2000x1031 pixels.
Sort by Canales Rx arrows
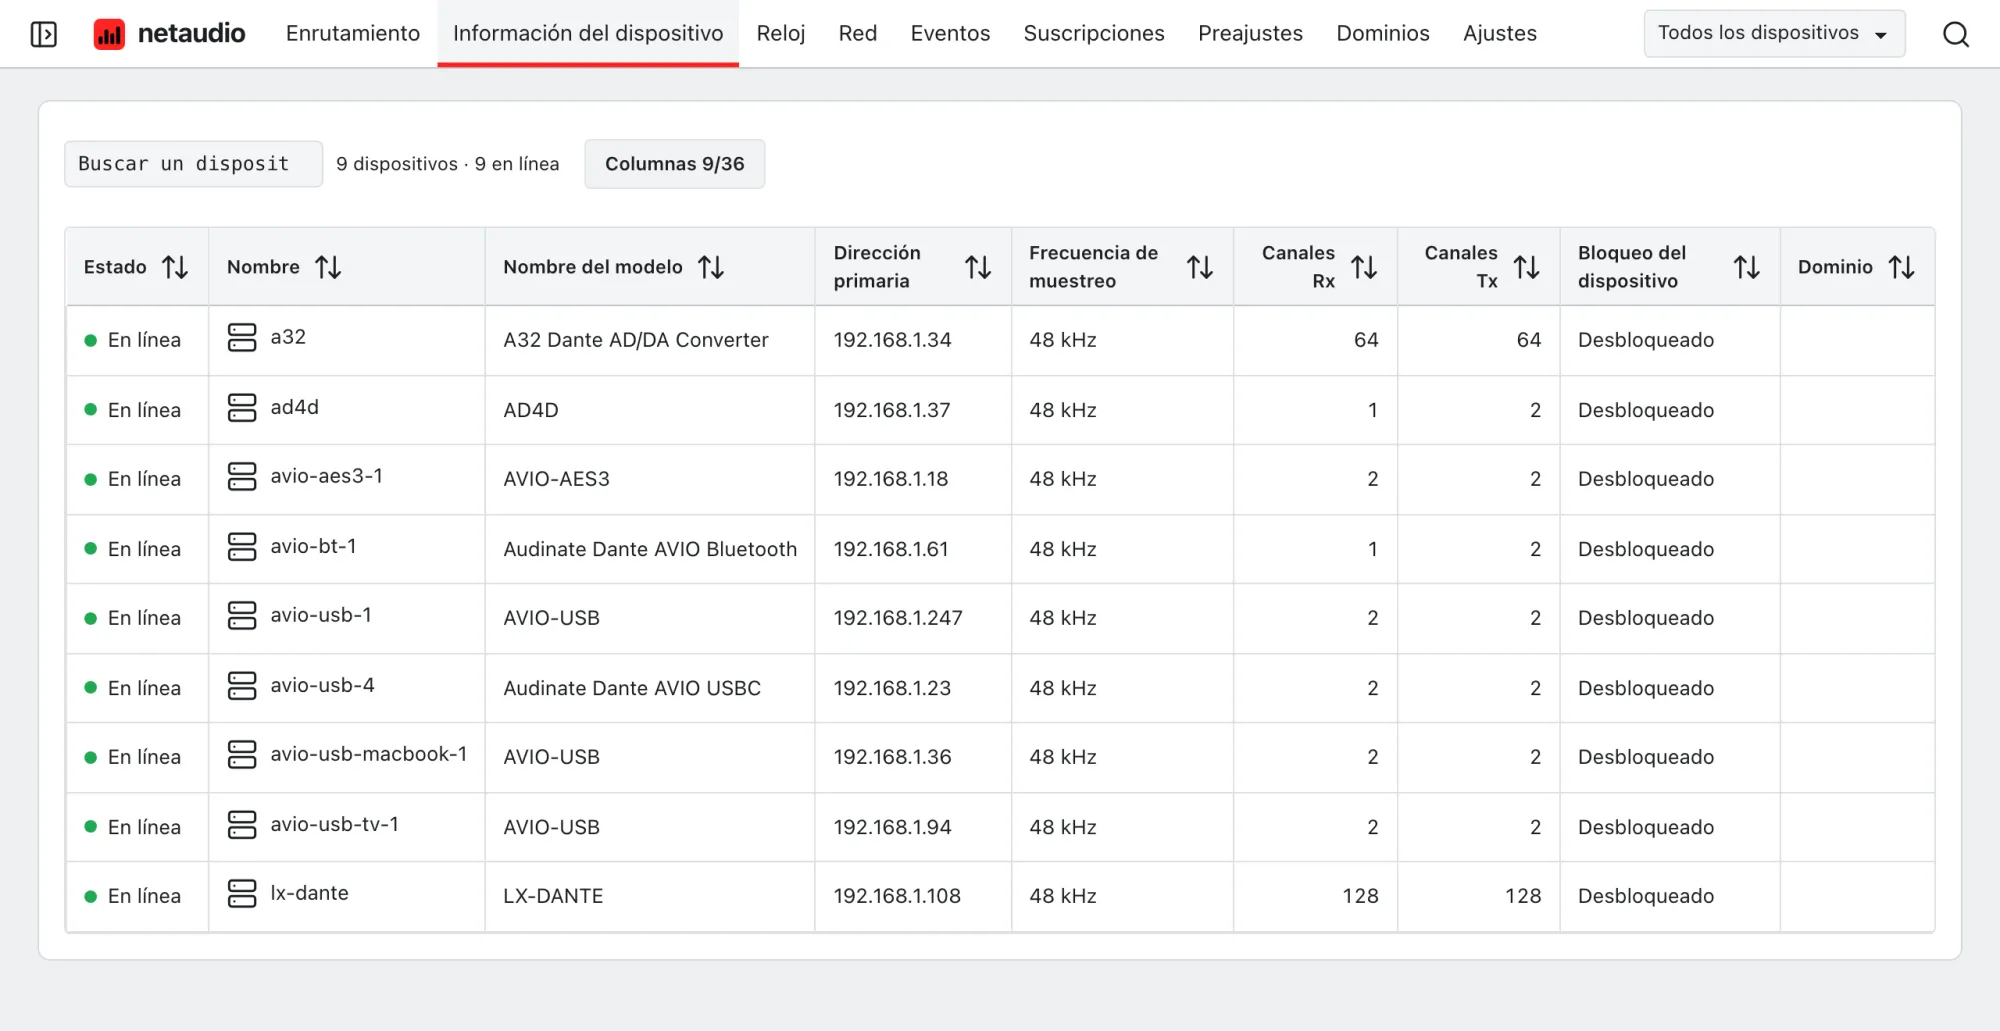pyautogui.click(x=1364, y=267)
